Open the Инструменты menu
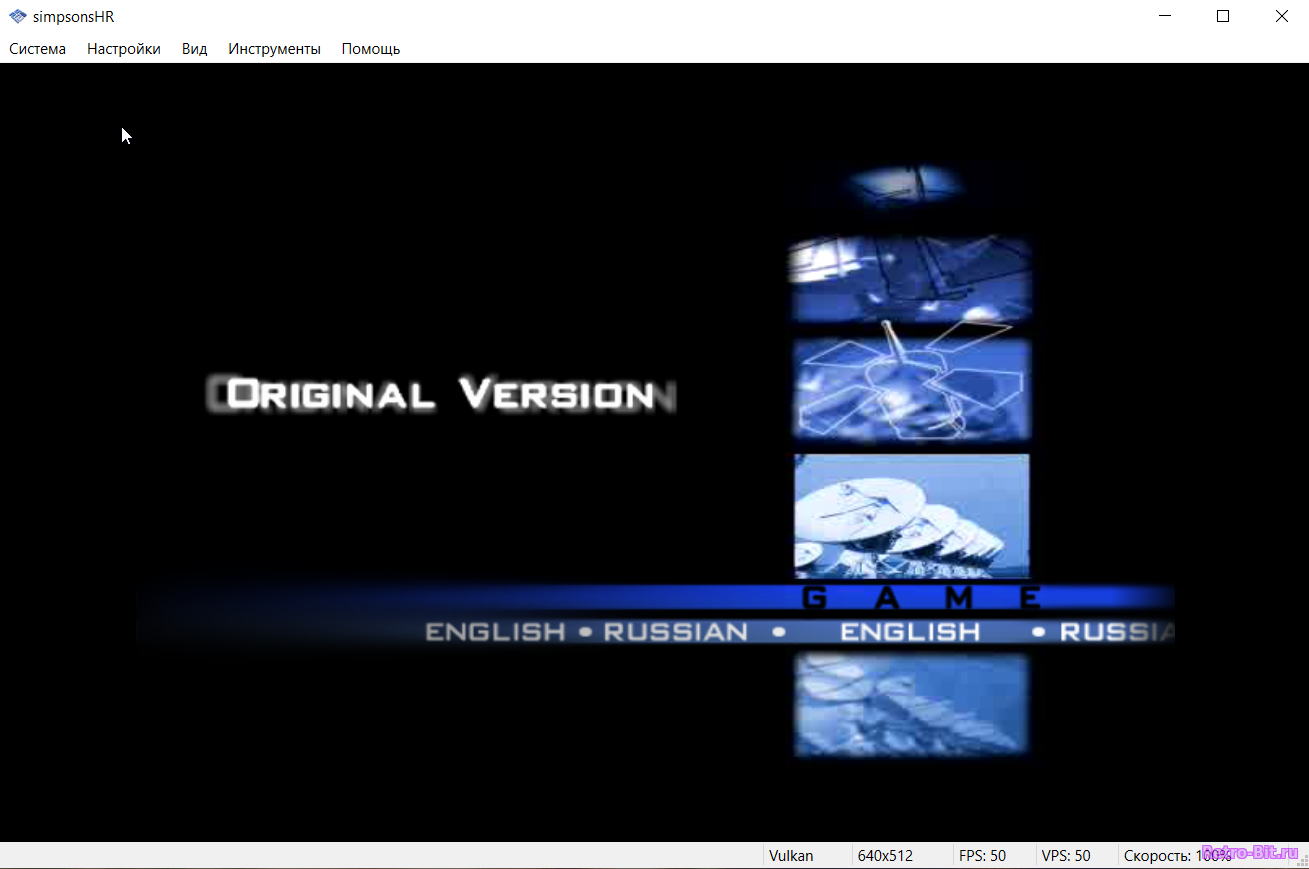 coord(274,49)
